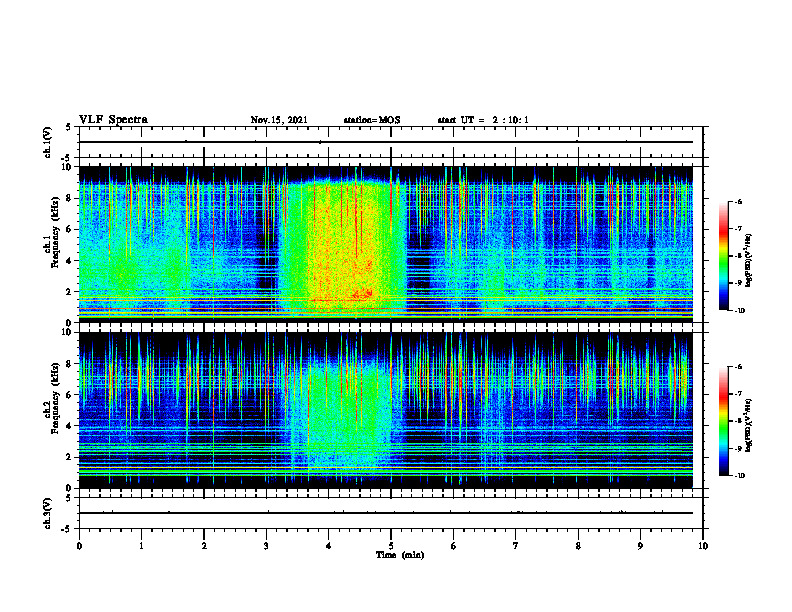The width and height of the screenshot is (792, 612).
Task: Click time axis tick label "4"
Action: (329, 546)
